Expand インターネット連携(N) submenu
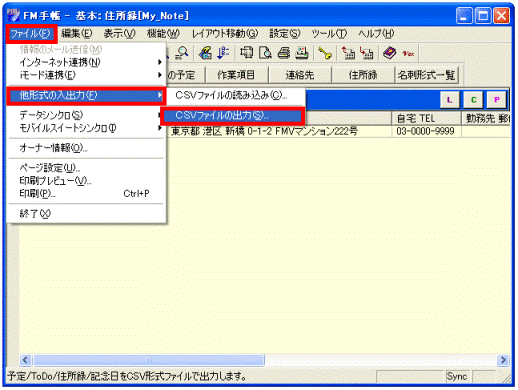 (86, 62)
